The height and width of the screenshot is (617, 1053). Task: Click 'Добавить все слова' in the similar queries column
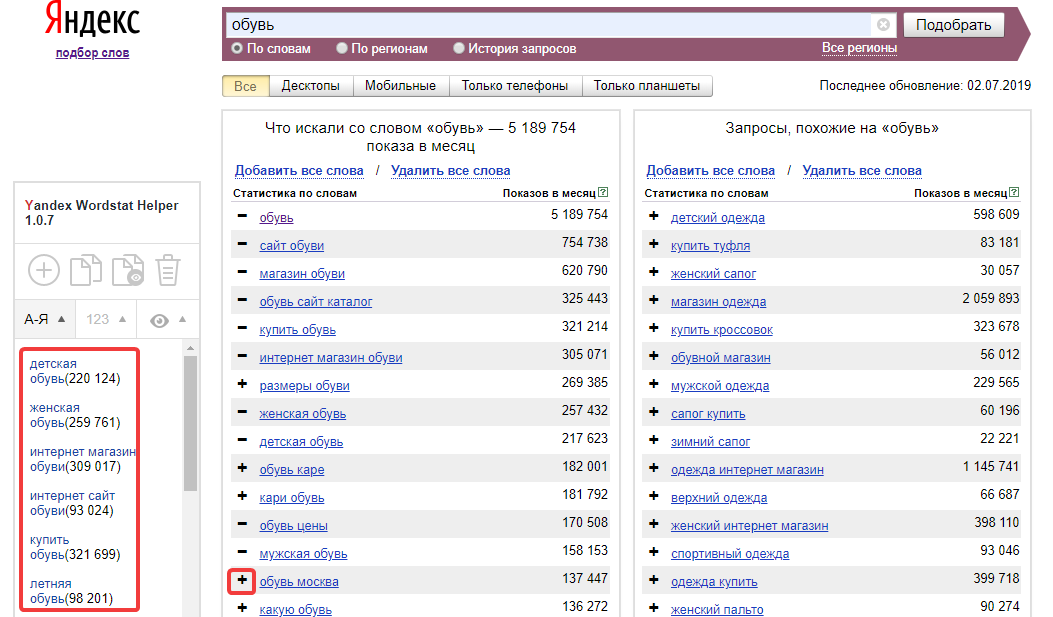coord(711,171)
